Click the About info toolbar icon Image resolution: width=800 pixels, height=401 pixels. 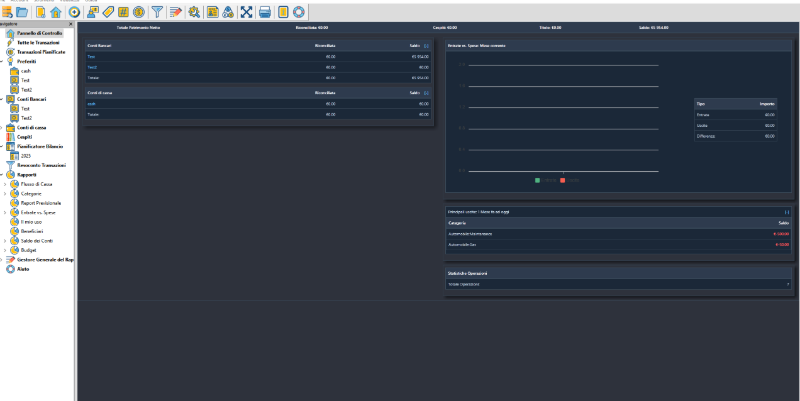pyautogui.click(x=283, y=12)
